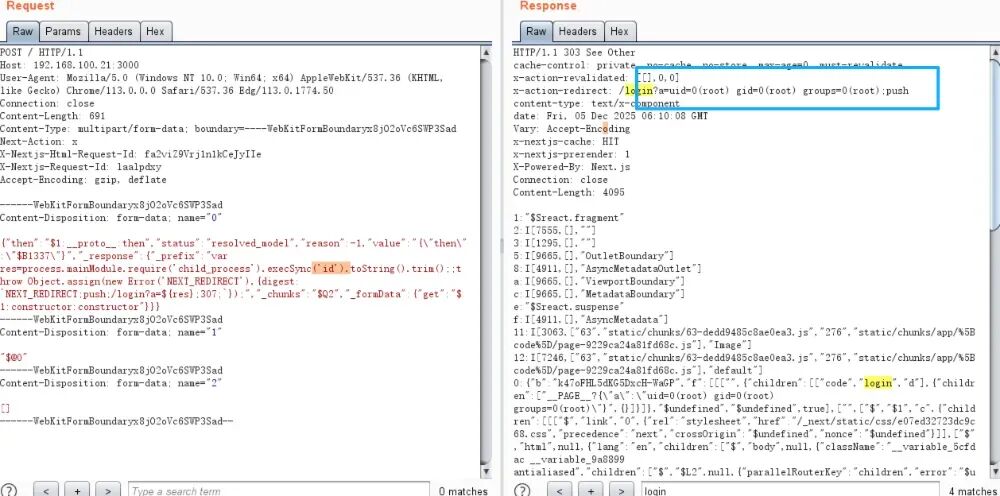Select the response Raw tab
Screen dimensions: 1000x496
point(536,31)
